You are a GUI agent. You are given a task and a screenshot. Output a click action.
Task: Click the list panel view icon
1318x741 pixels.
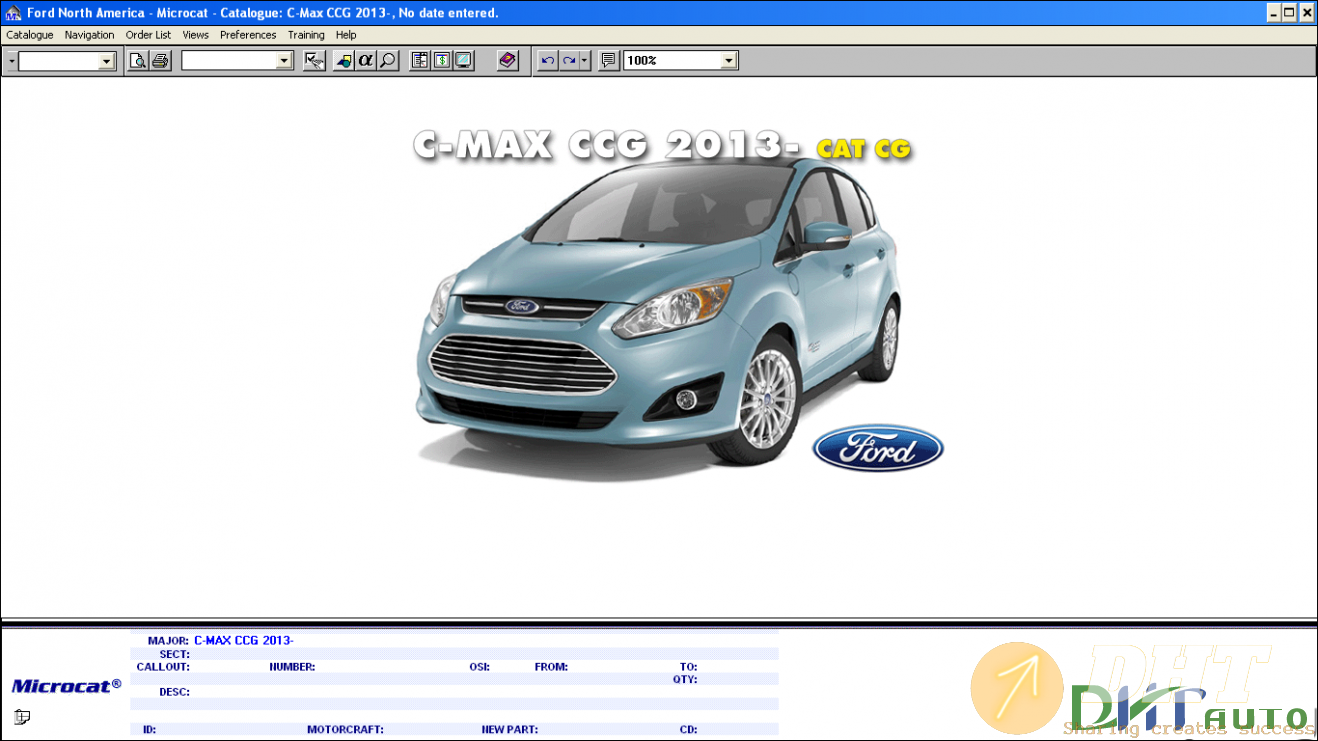coord(420,61)
